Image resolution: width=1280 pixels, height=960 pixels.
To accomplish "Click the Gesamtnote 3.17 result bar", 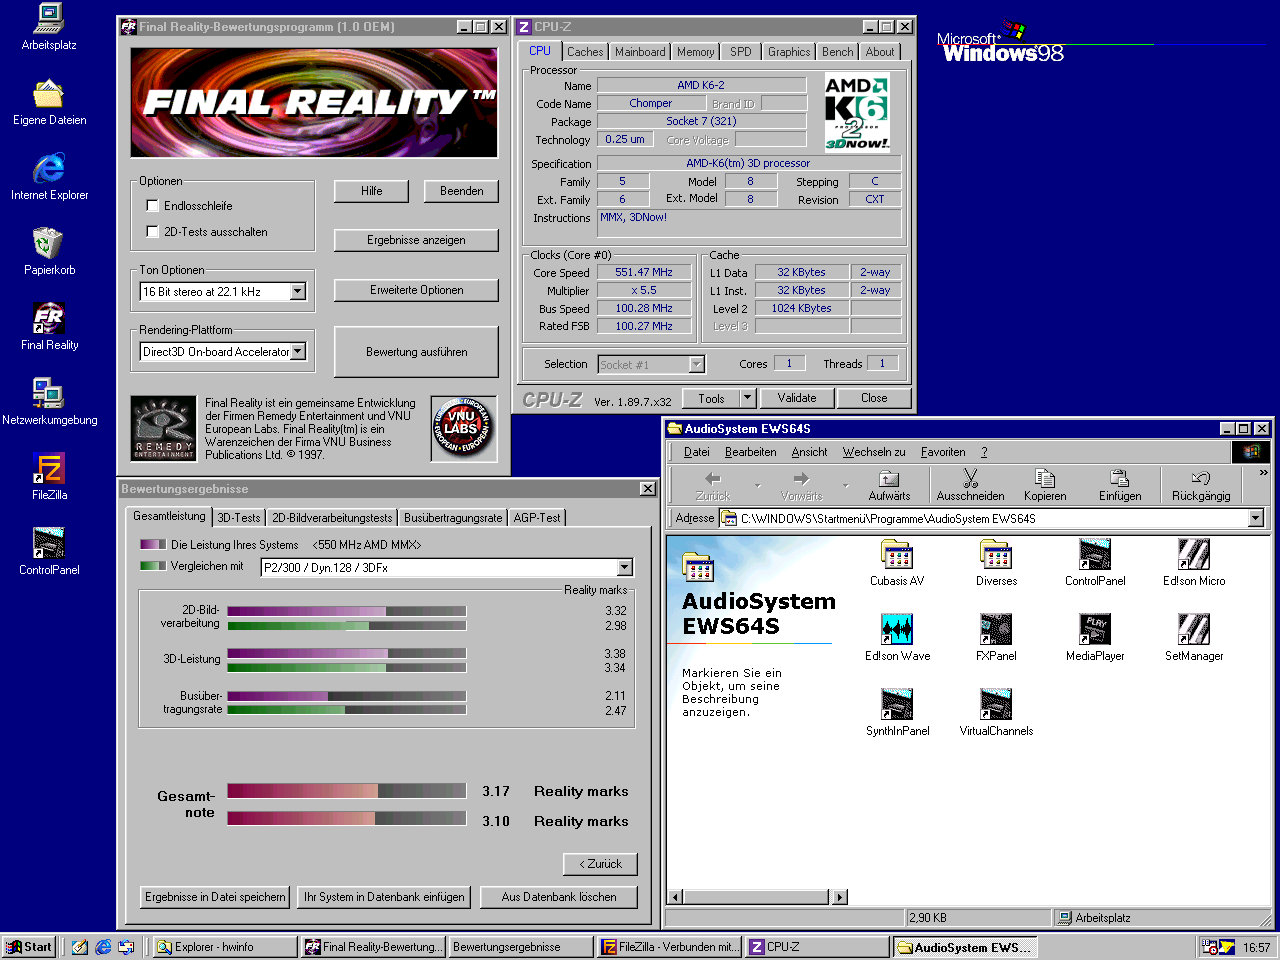I will click(346, 791).
